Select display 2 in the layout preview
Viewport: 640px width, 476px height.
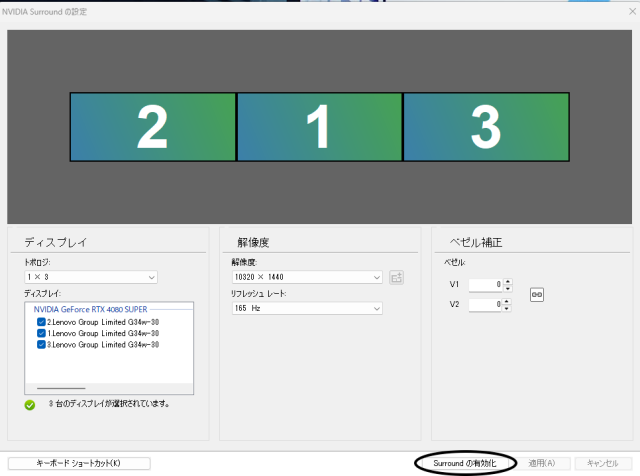[x=152, y=127]
